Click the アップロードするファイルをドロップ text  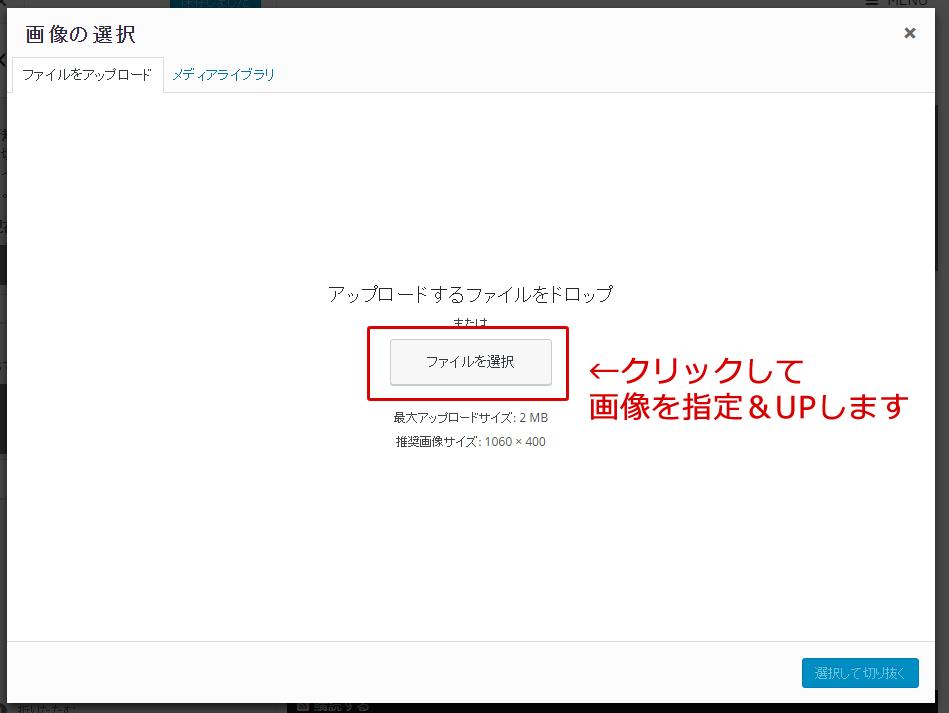(469, 294)
